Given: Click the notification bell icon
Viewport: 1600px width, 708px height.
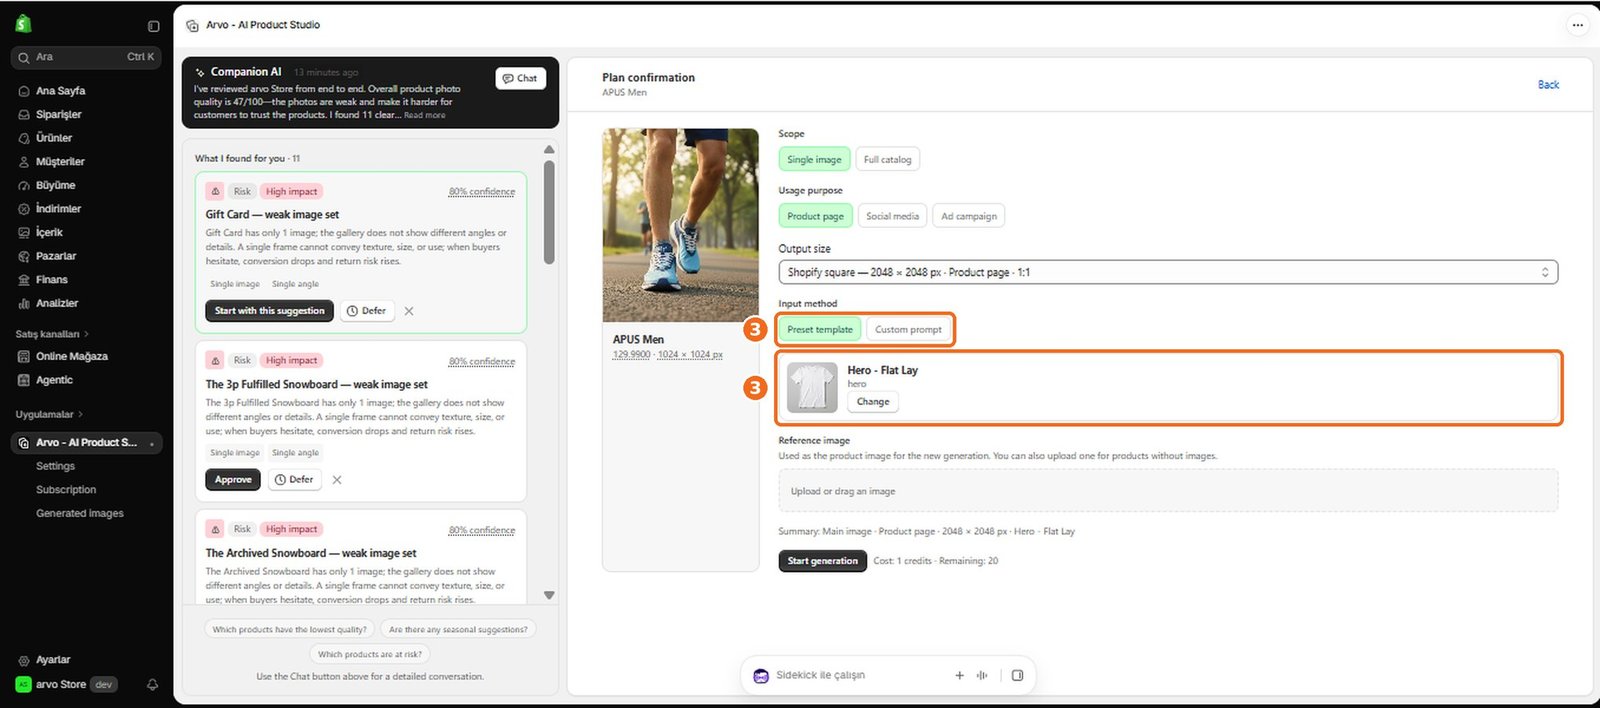Looking at the screenshot, I should point(152,685).
